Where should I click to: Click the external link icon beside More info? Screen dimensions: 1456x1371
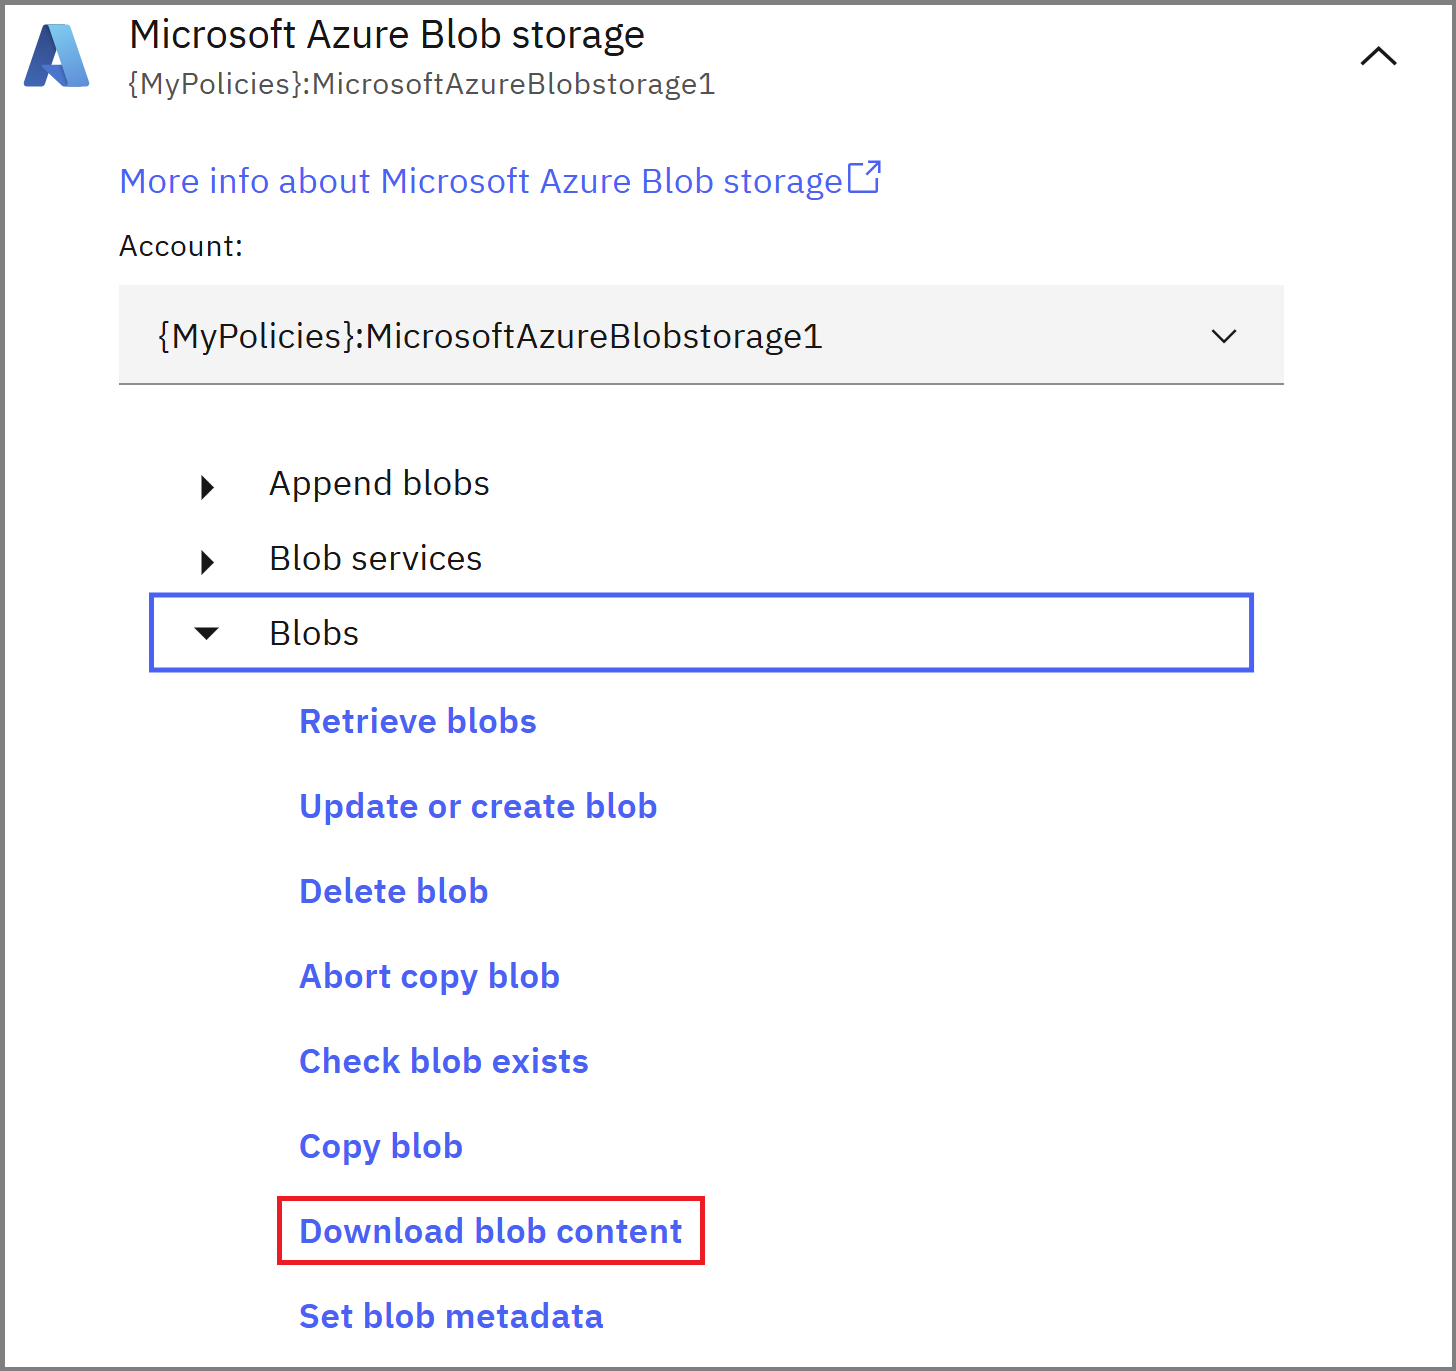point(864,178)
